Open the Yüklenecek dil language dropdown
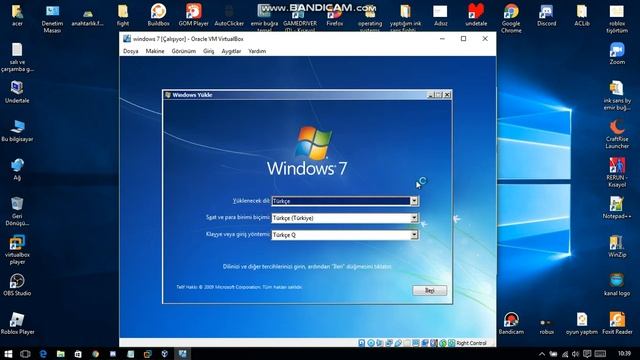Viewport: 640px width, 360px height. (x=345, y=201)
